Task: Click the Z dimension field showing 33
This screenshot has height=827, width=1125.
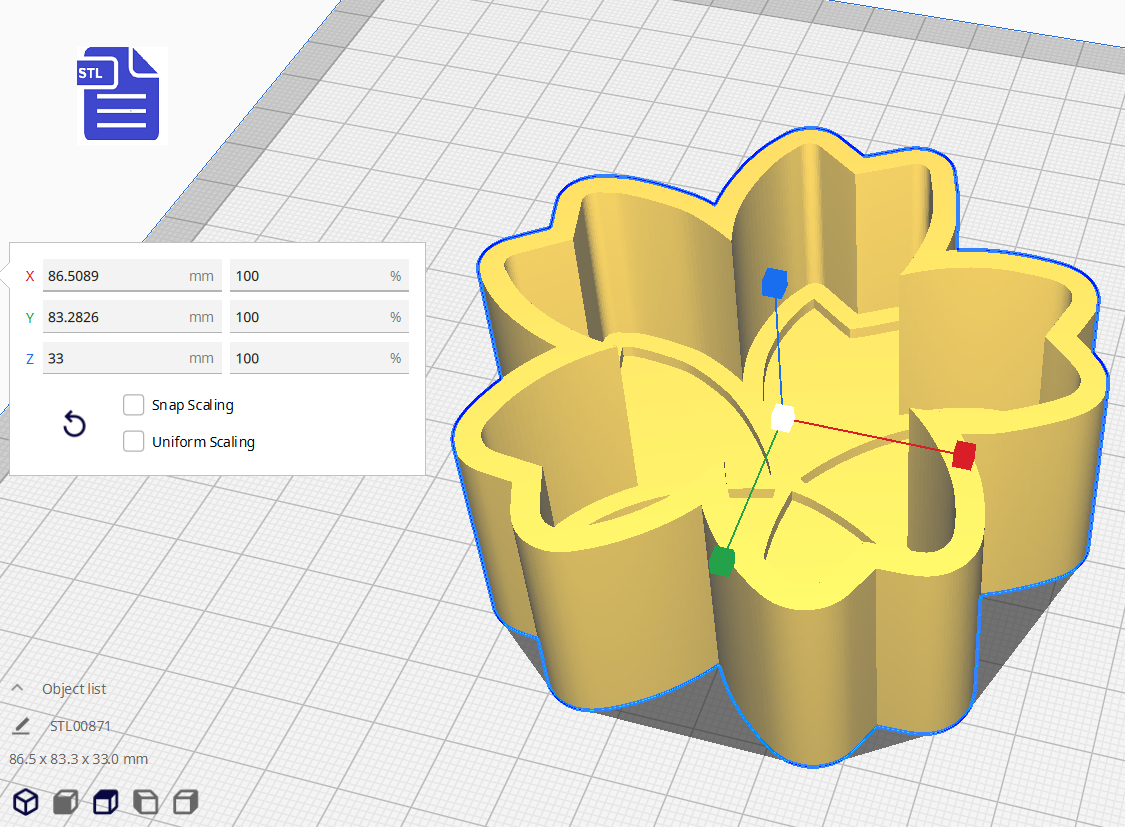Action: pyautogui.click(x=115, y=358)
